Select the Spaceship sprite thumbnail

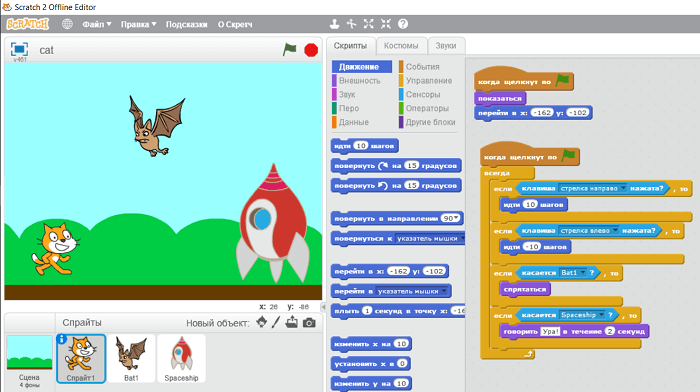pyautogui.click(x=181, y=359)
